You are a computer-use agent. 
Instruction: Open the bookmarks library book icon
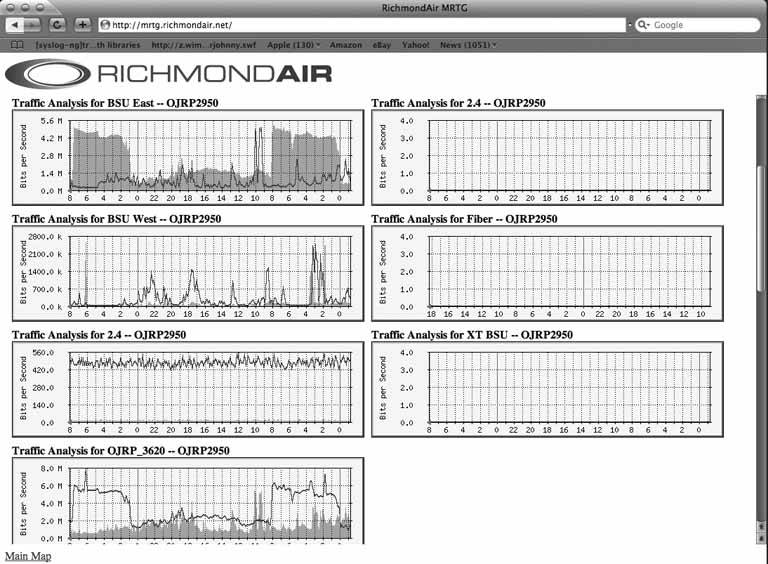pos(17,45)
